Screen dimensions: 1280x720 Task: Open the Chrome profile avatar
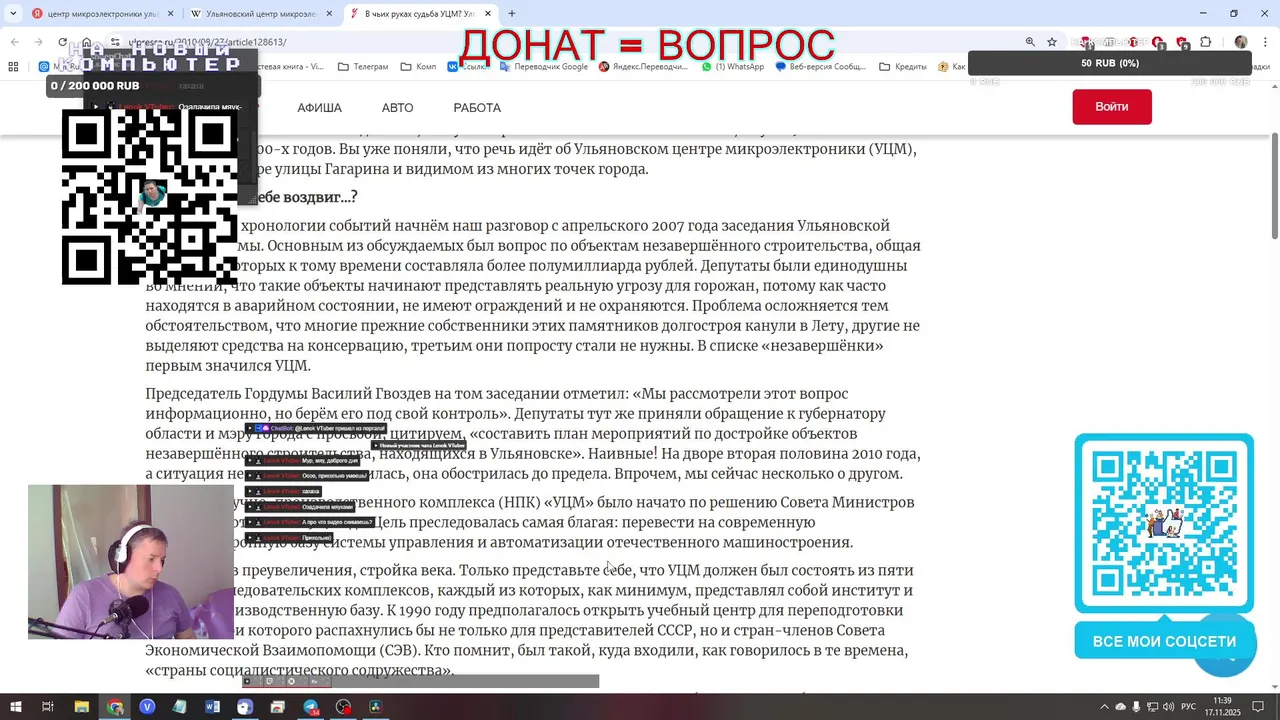(1241, 42)
